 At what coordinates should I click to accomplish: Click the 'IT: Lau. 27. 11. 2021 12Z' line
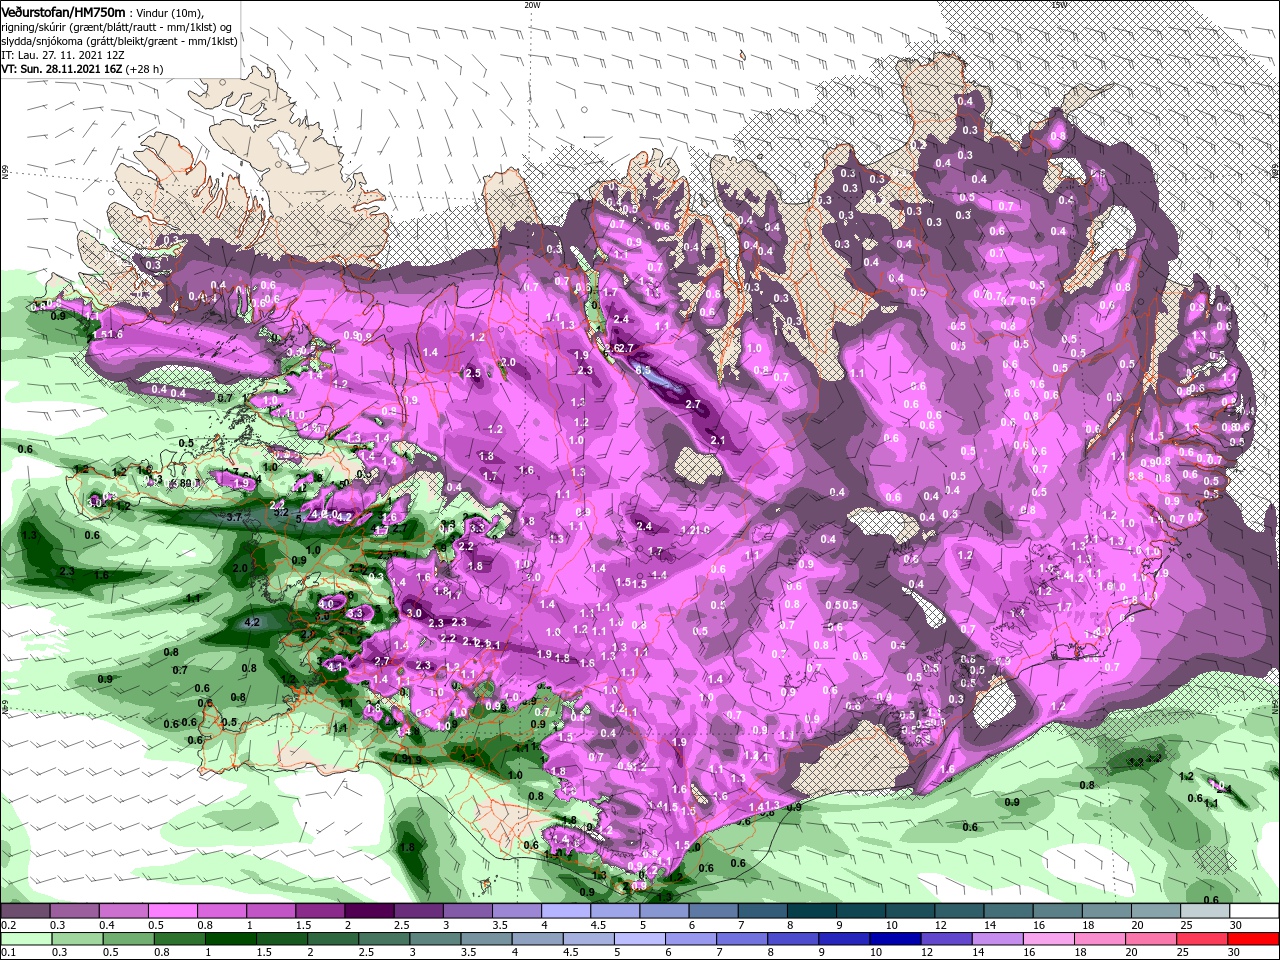(x=63, y=55)
